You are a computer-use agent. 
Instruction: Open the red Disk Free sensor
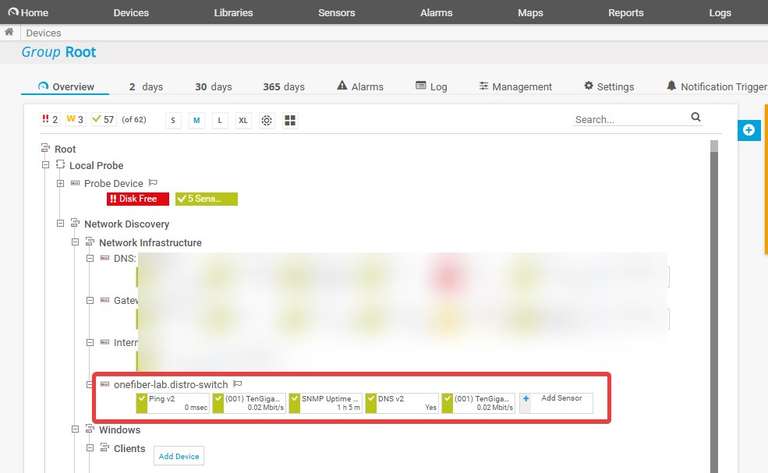138,199
